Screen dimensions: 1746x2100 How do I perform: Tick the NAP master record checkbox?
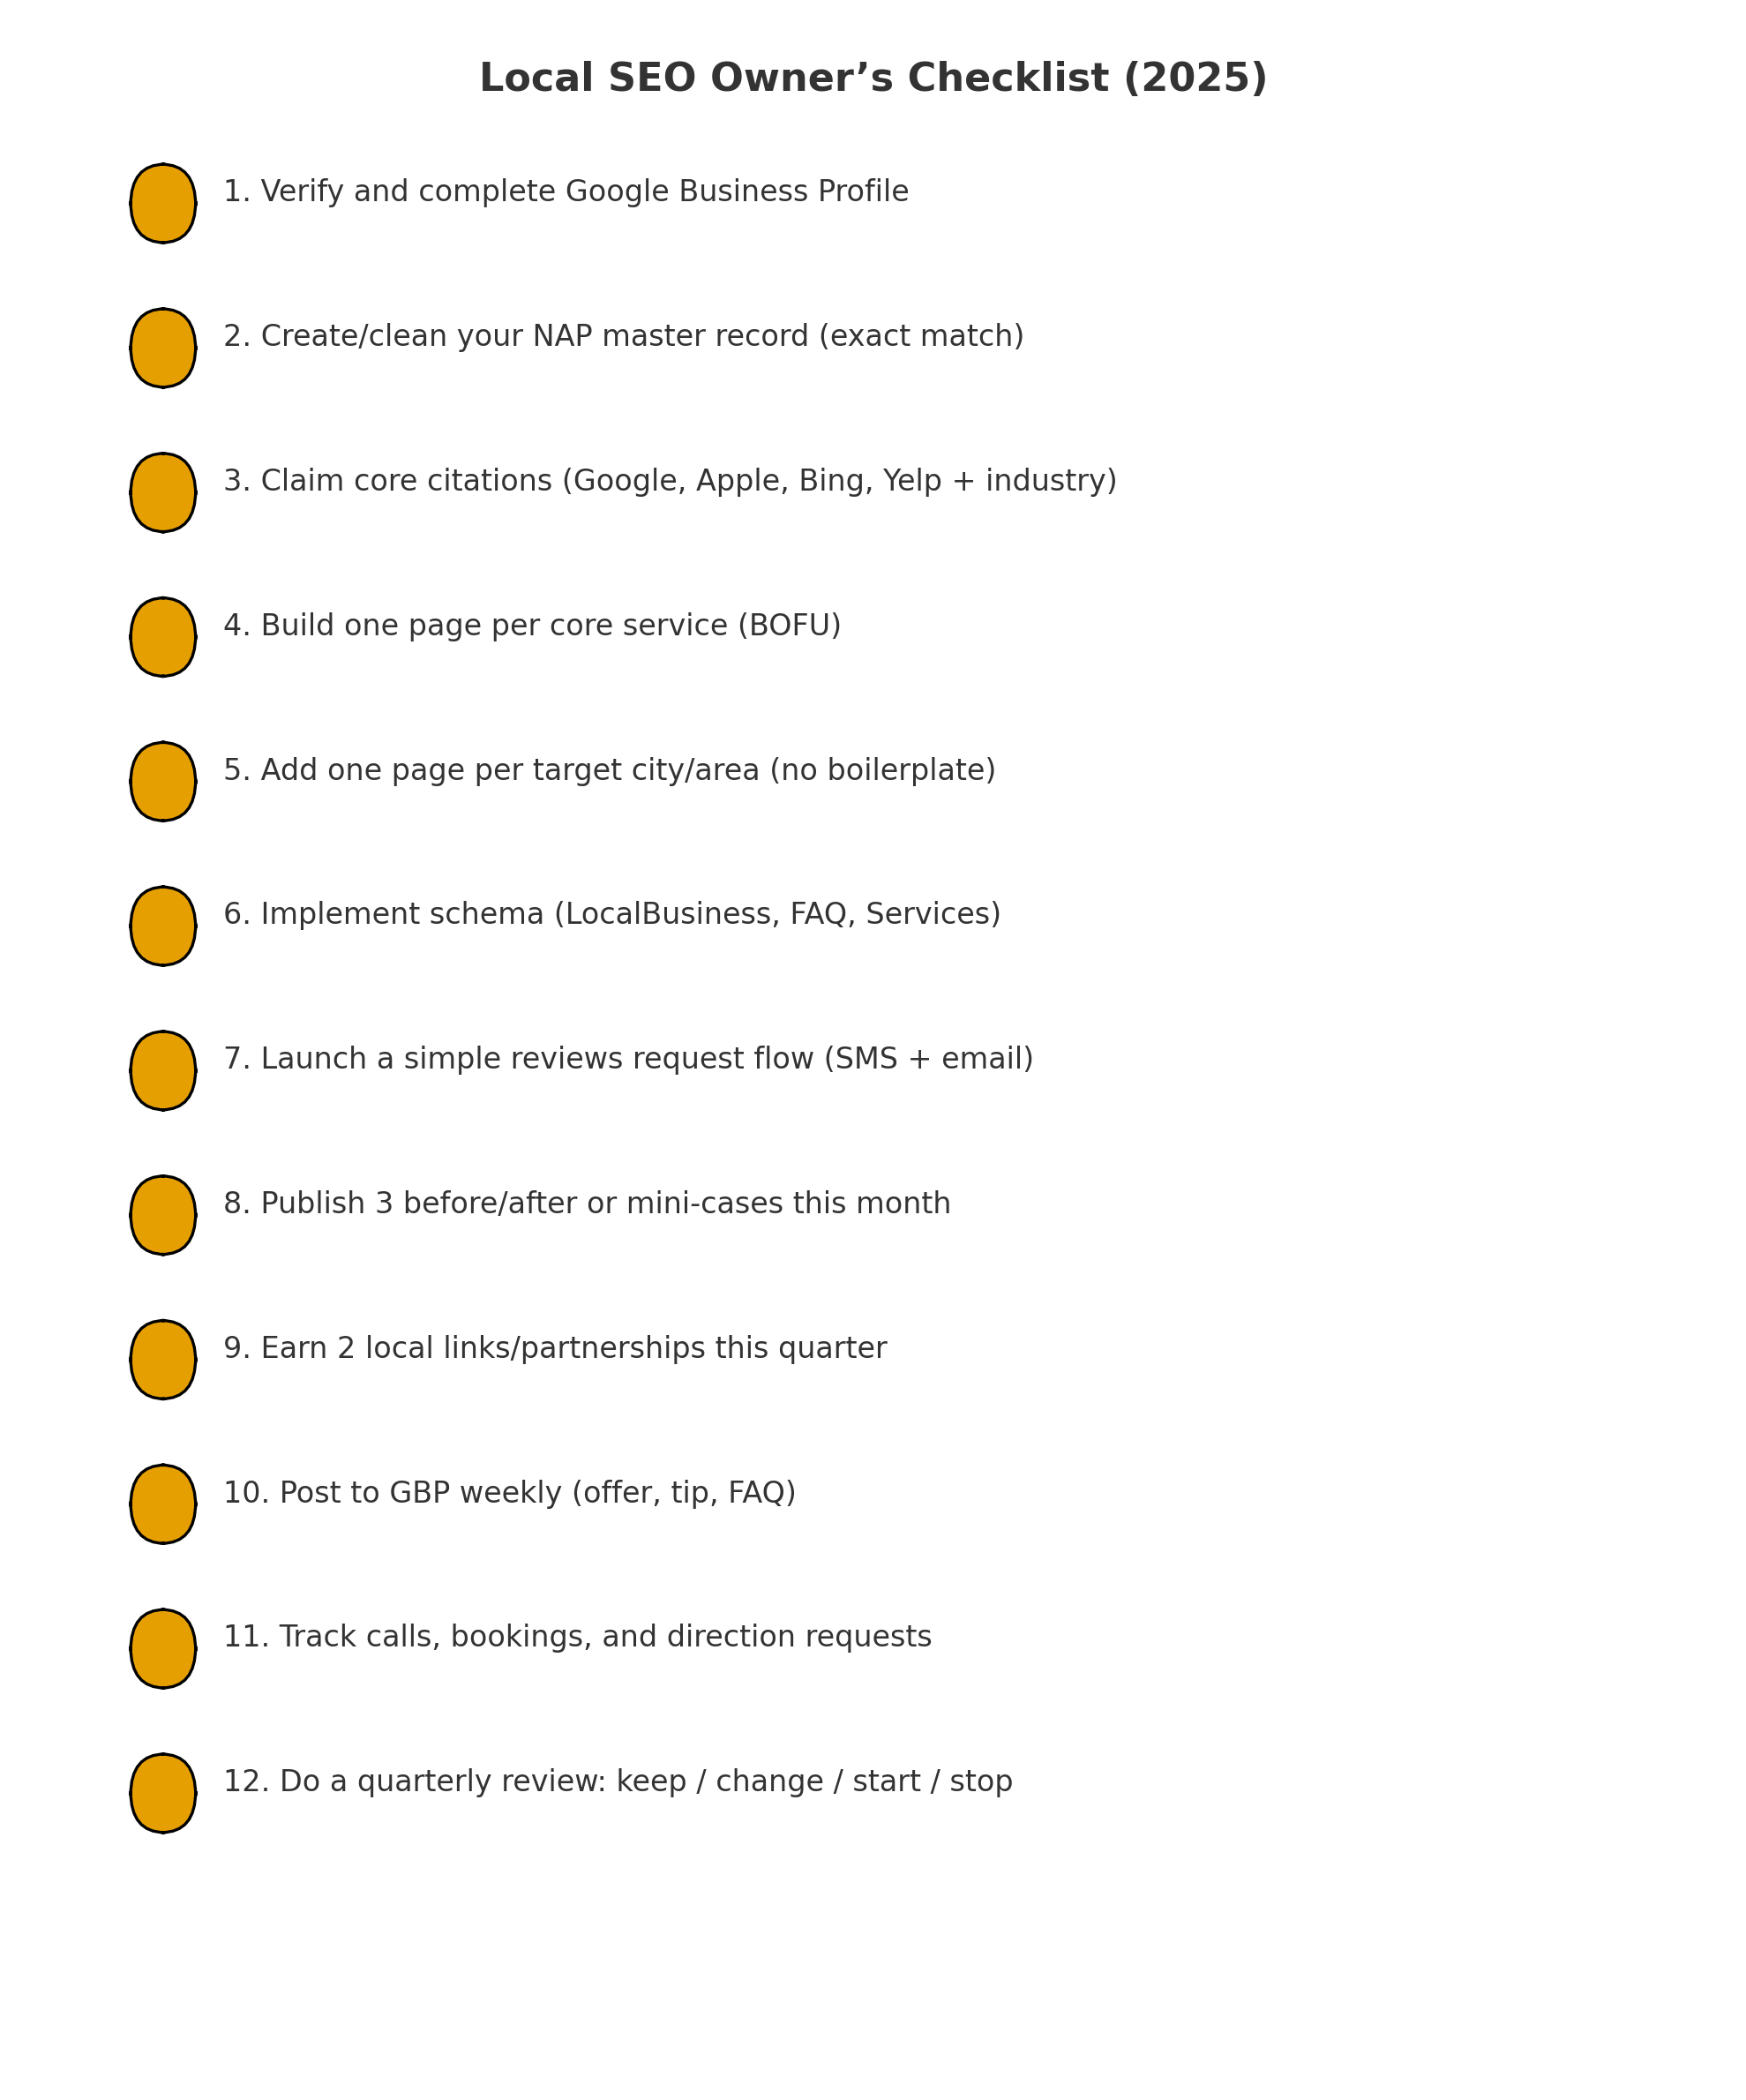coord(163,348)
